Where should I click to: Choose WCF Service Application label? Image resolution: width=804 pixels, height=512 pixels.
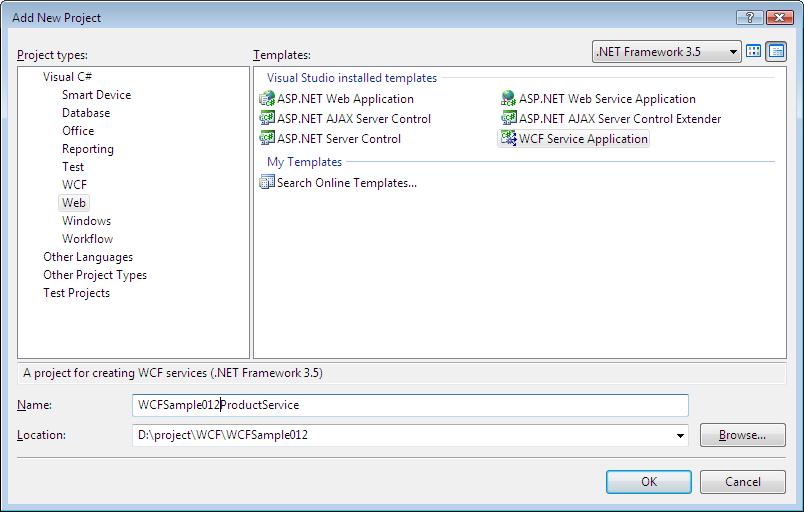[583, 138]
